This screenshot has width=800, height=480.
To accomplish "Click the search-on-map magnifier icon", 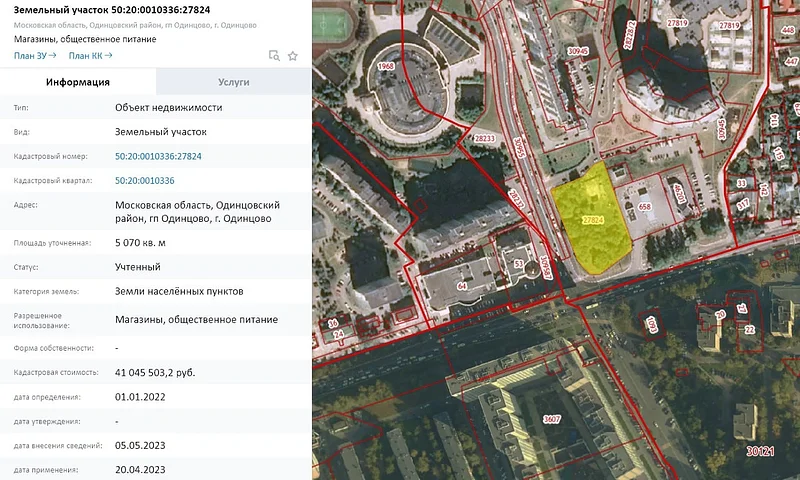I will 274,56.
